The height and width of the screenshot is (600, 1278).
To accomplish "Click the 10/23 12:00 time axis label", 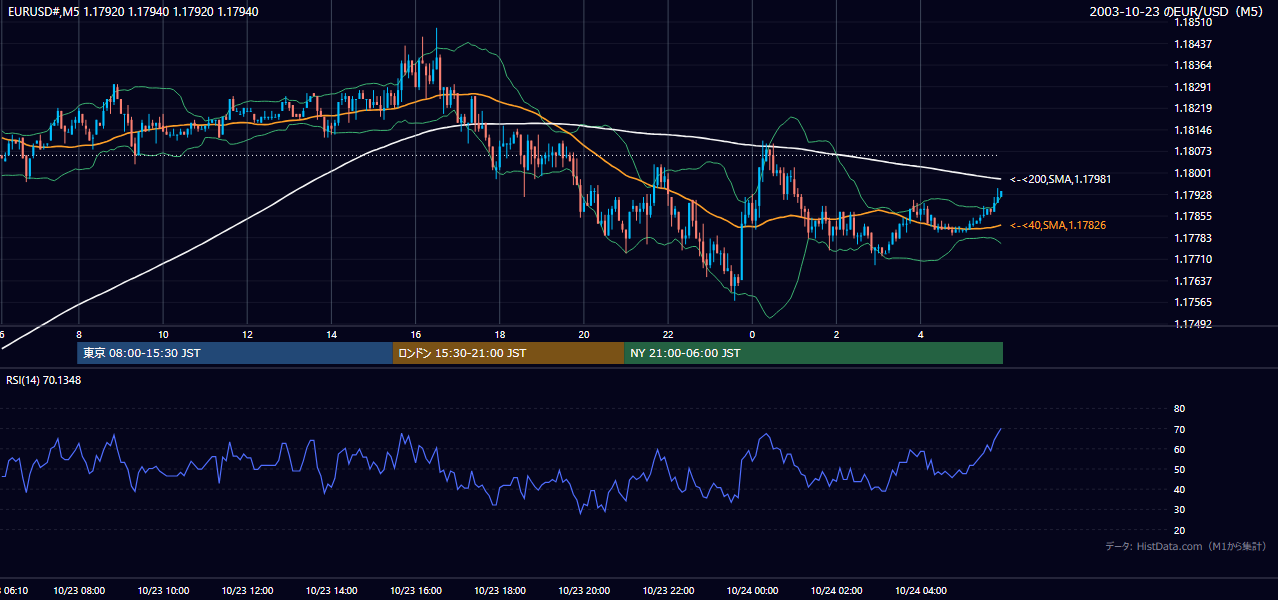I will [247, 591].
